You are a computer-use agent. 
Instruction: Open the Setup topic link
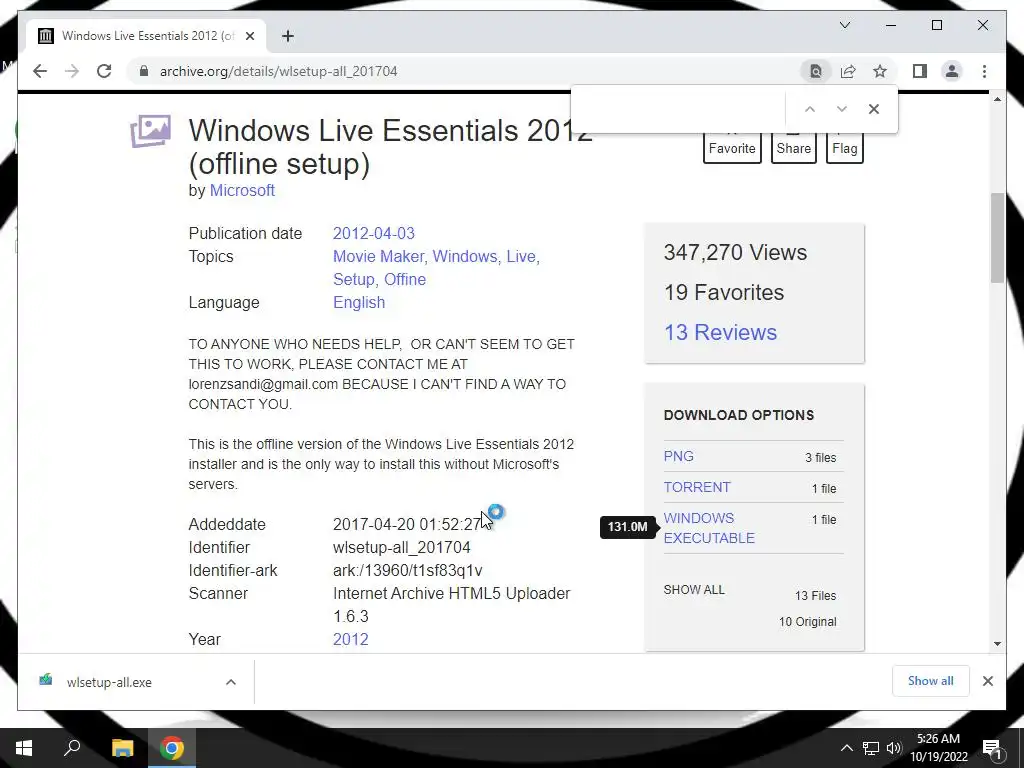pos(355,279)
